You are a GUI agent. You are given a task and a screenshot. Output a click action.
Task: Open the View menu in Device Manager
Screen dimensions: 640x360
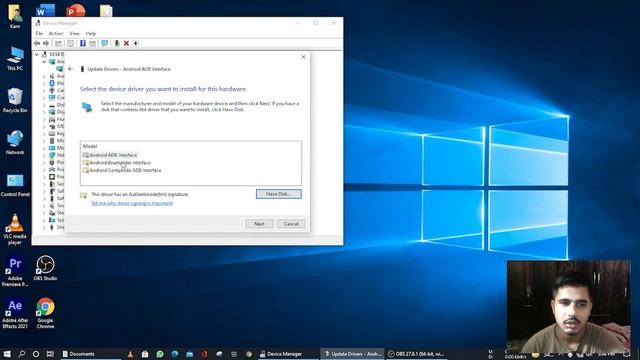click(x=74, y=33)
